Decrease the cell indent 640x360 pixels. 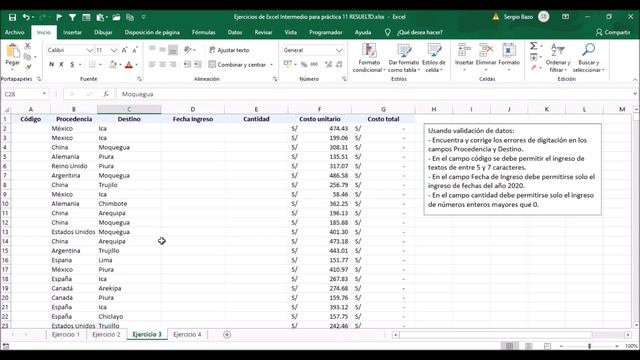click(x=187, y=64)
